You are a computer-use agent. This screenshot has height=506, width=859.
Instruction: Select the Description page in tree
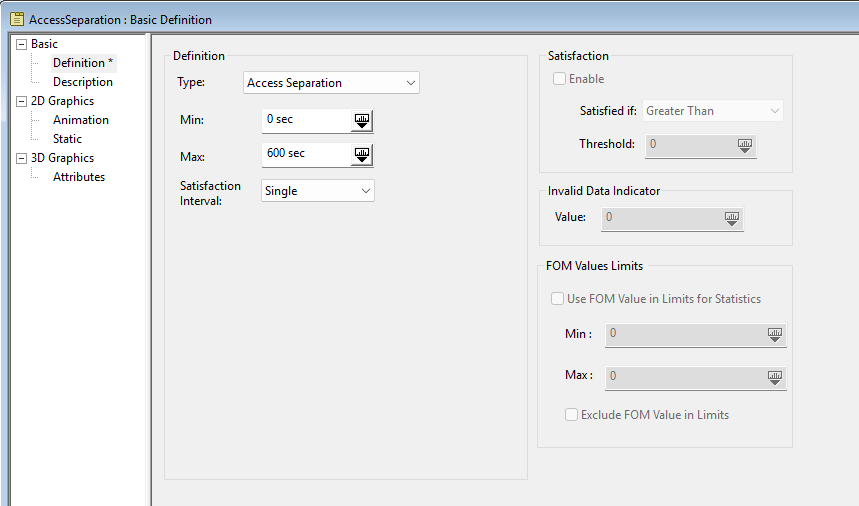(83, 82)
